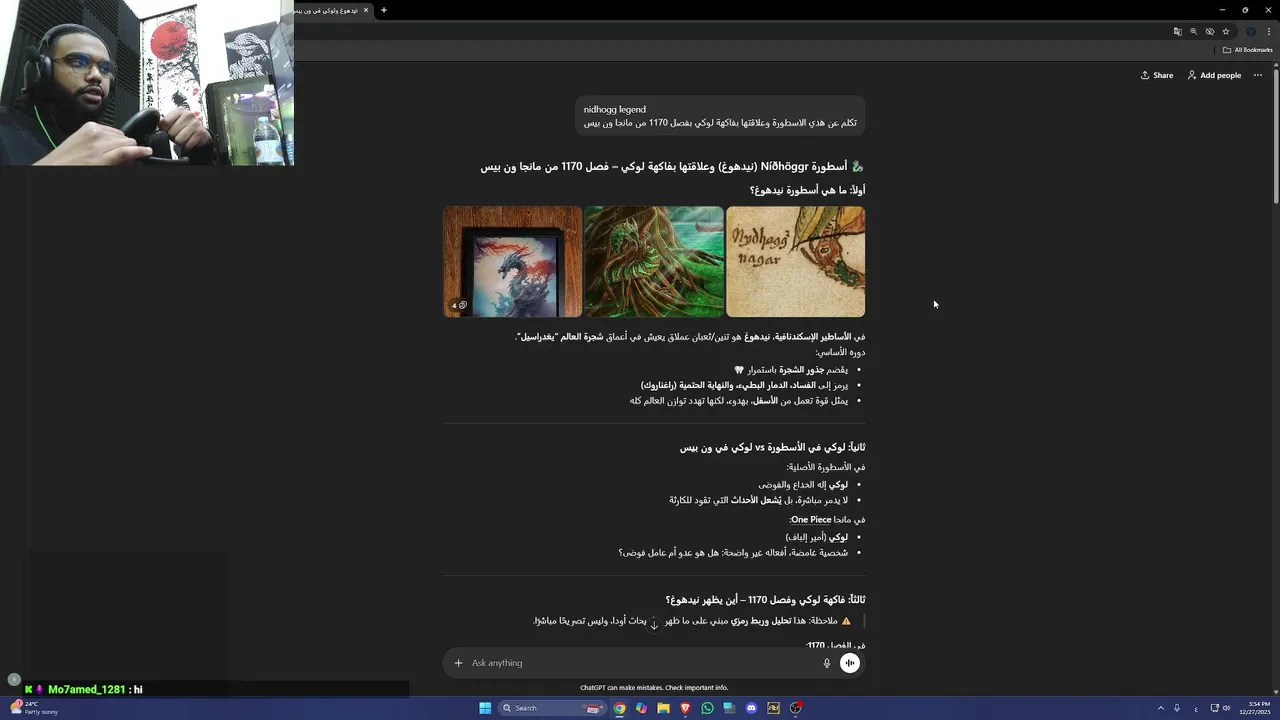Click the plus attach button in composer

click(x=459, y=663)
